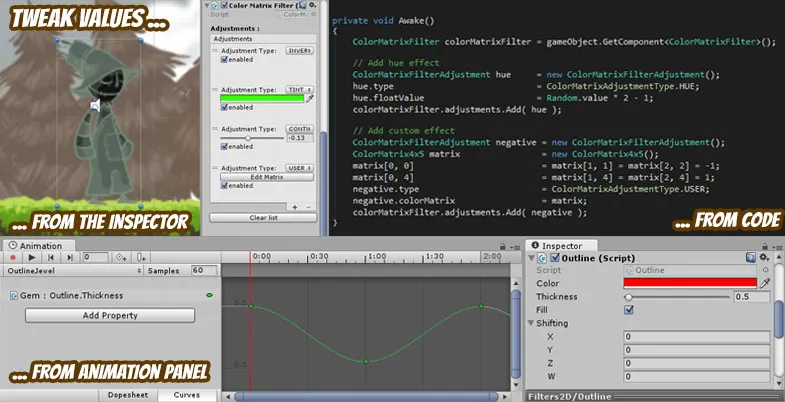Grab the drag handle of the USER adjustment
The image size is (785, 402).
(215, 168)
